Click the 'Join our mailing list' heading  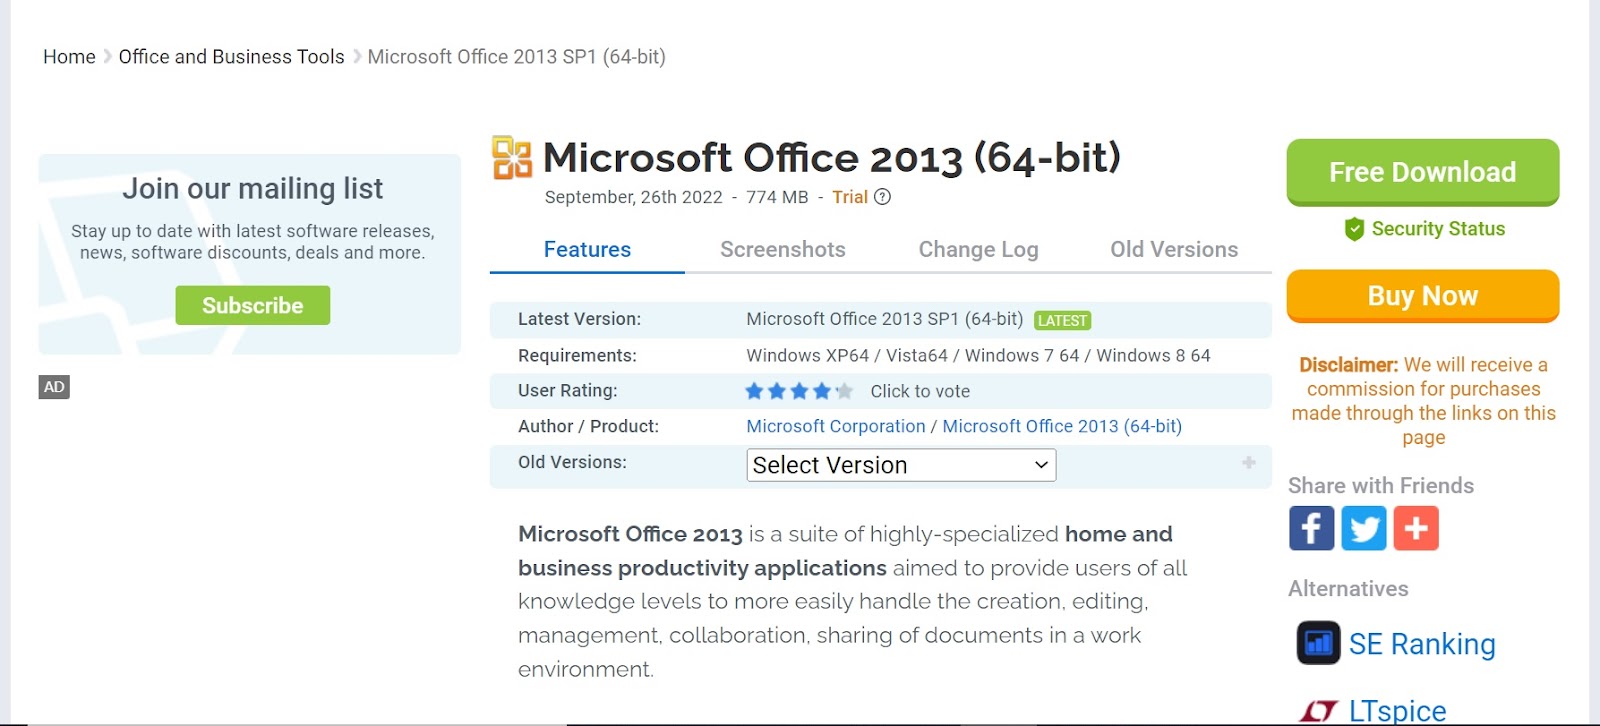pos(252,188)
